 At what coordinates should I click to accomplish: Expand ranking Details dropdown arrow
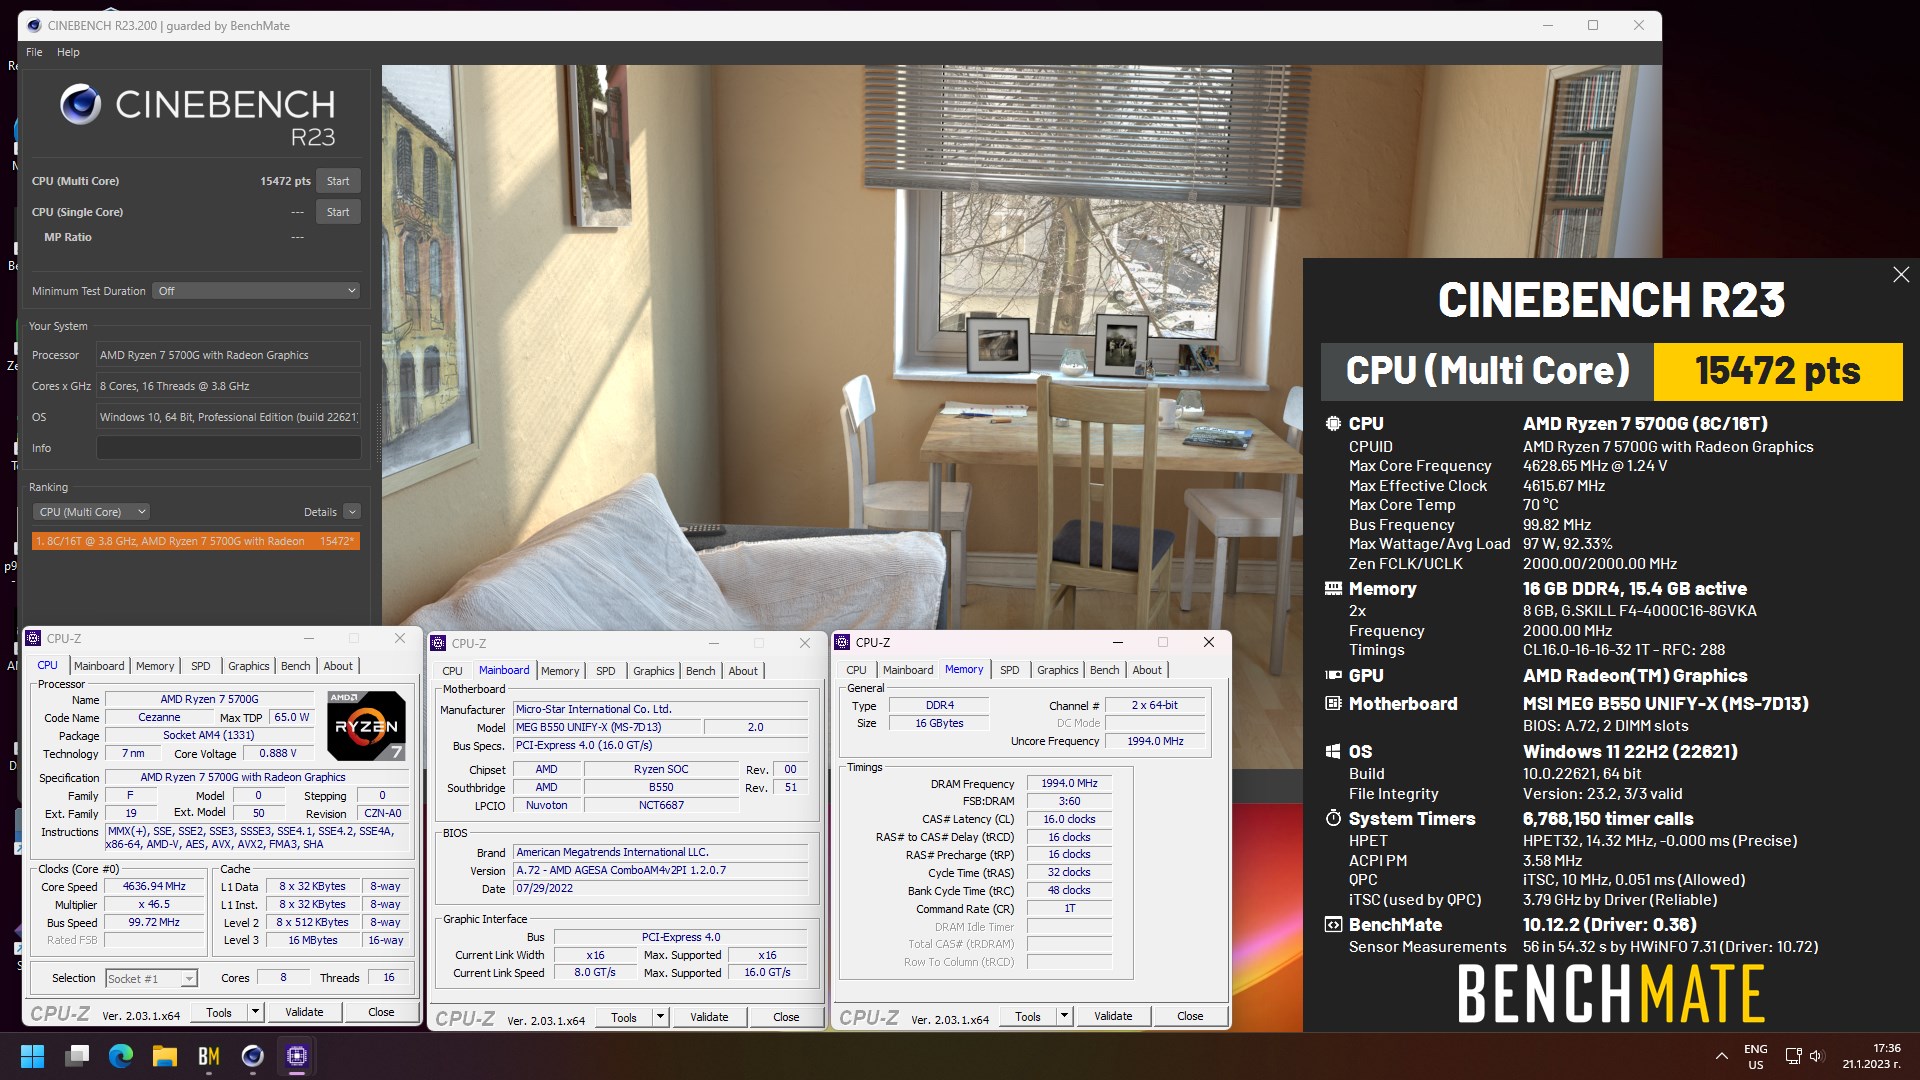point(352,512)
